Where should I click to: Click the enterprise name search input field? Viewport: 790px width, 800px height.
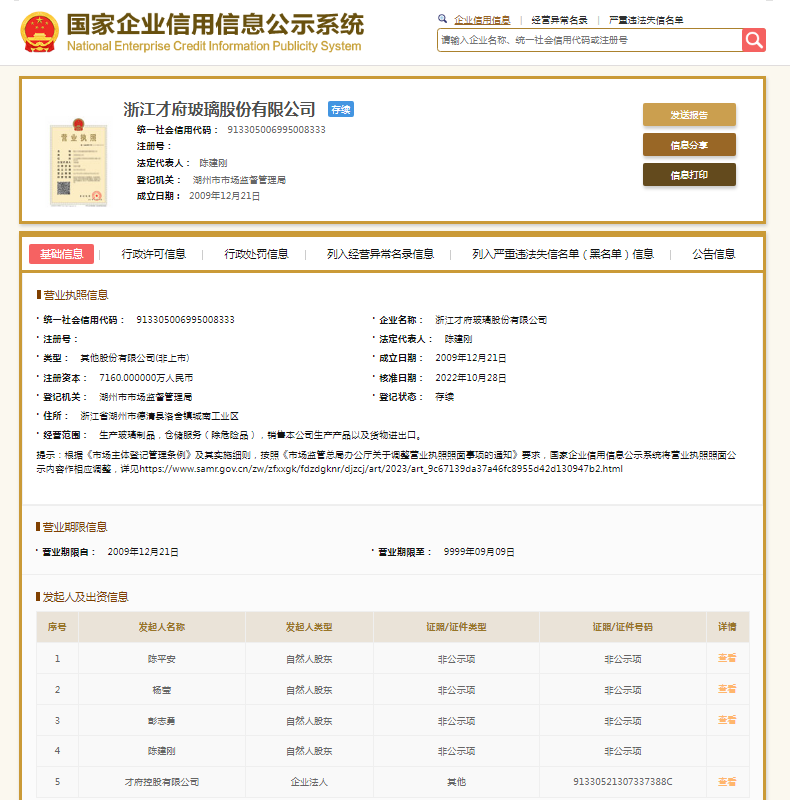click(x=589, y=39)
